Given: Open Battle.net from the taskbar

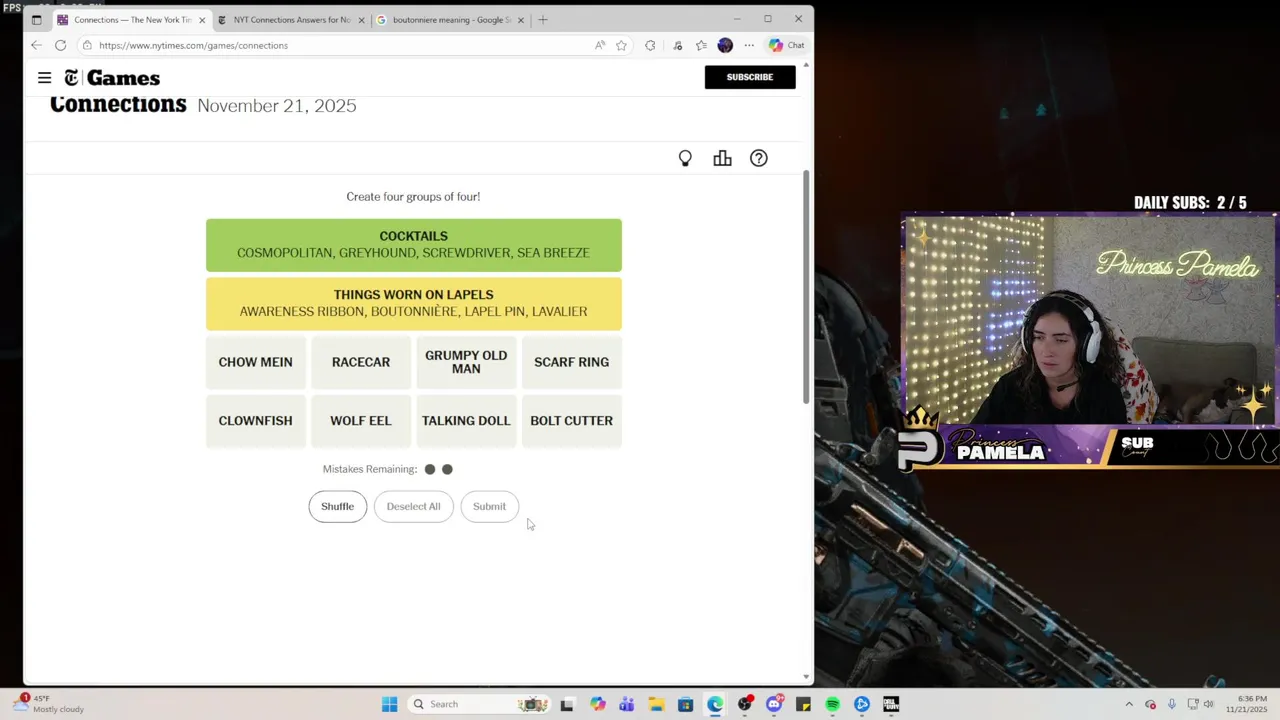Looking at the screenshot, I should coord(862,704).
